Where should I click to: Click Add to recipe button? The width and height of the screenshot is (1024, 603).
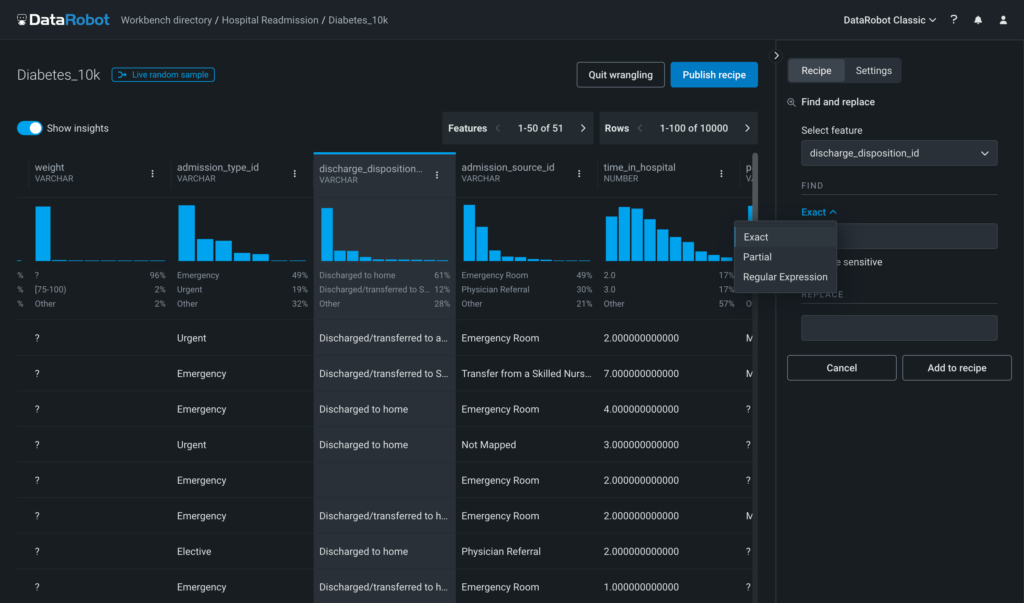coord(957,368)
